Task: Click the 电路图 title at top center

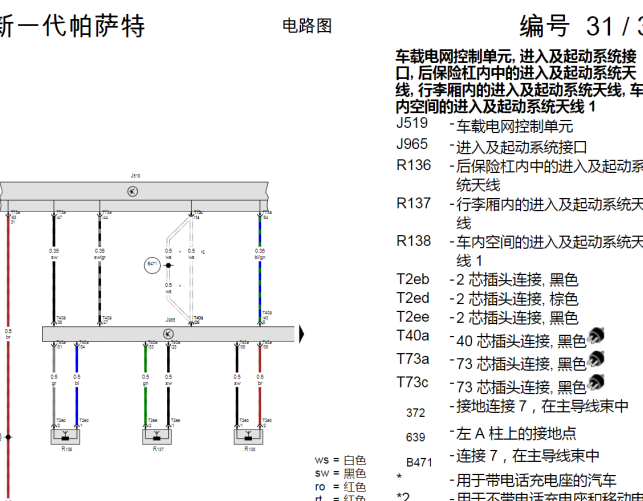Action: pos(307,26)
